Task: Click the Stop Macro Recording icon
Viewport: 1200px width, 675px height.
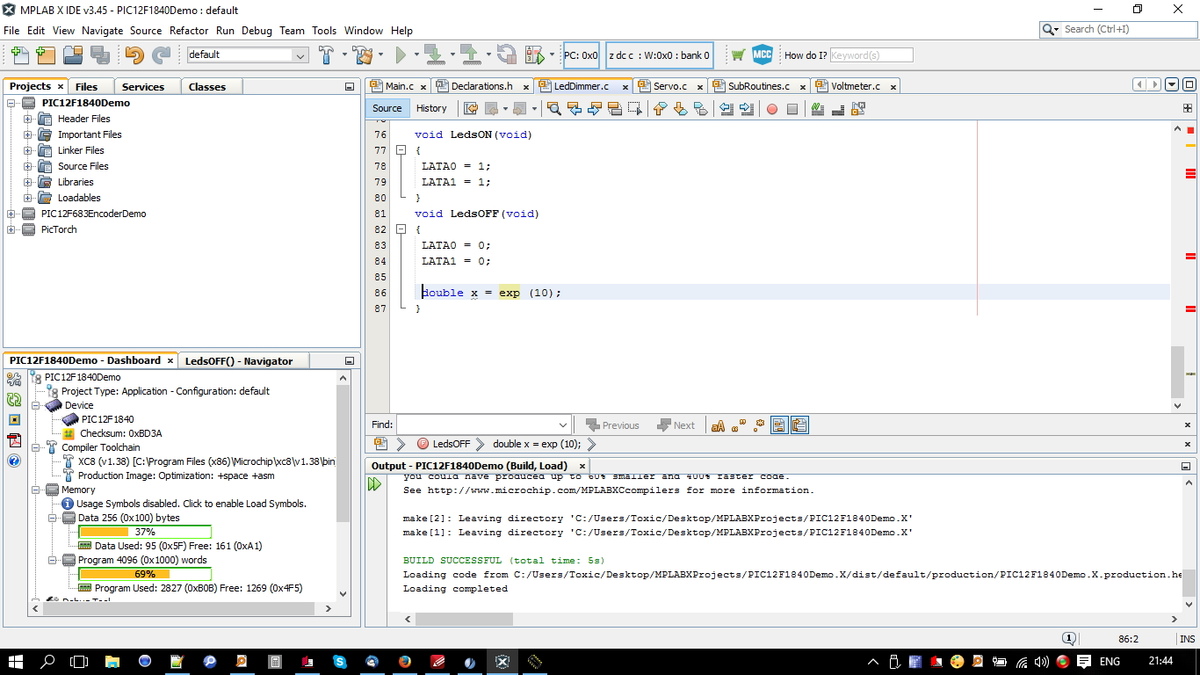Action: [792, 108]
